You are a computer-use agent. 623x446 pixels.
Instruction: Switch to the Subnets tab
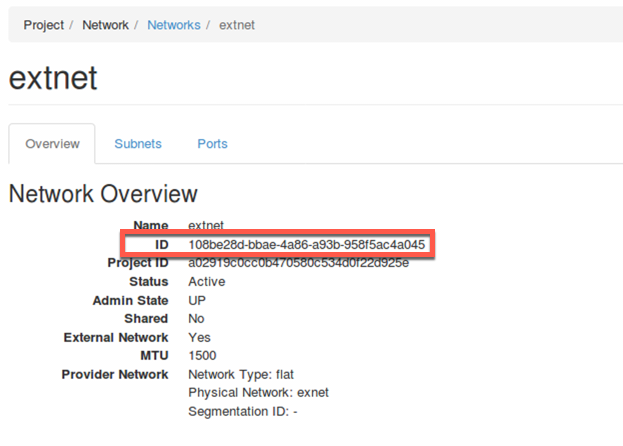(138, 144)
